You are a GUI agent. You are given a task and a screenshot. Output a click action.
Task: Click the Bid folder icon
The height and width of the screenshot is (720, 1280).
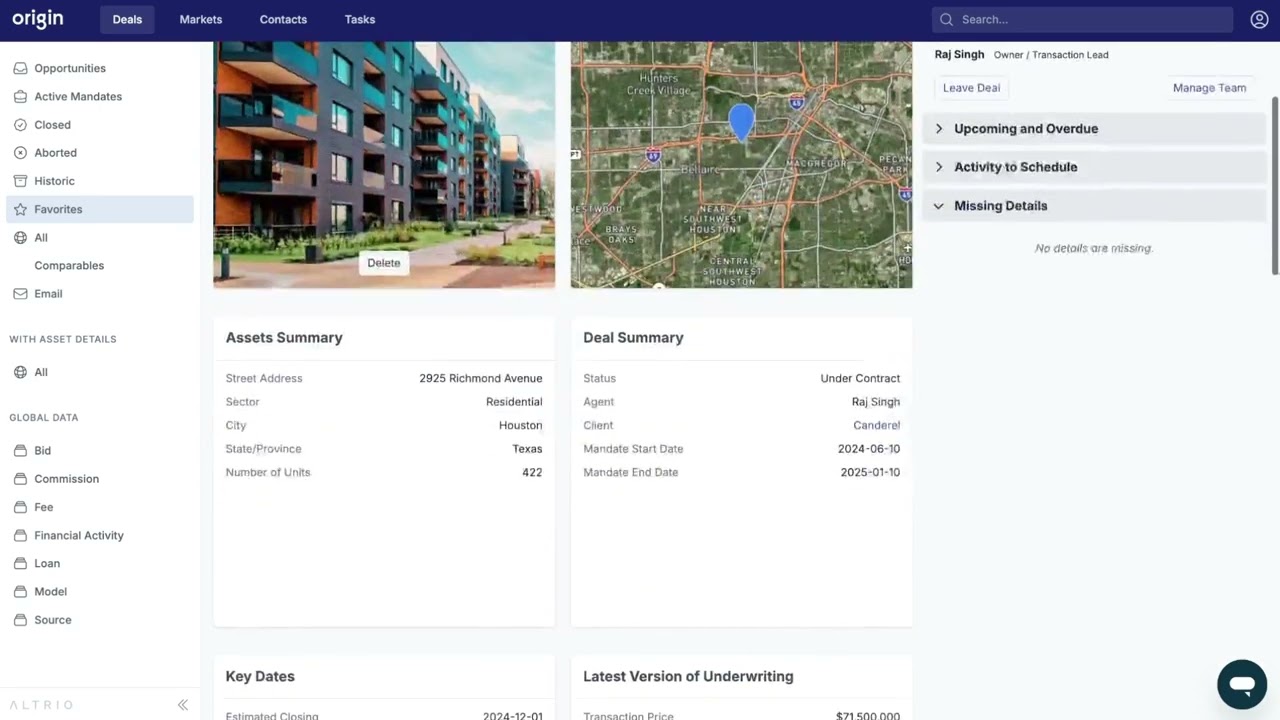point(20,451)
